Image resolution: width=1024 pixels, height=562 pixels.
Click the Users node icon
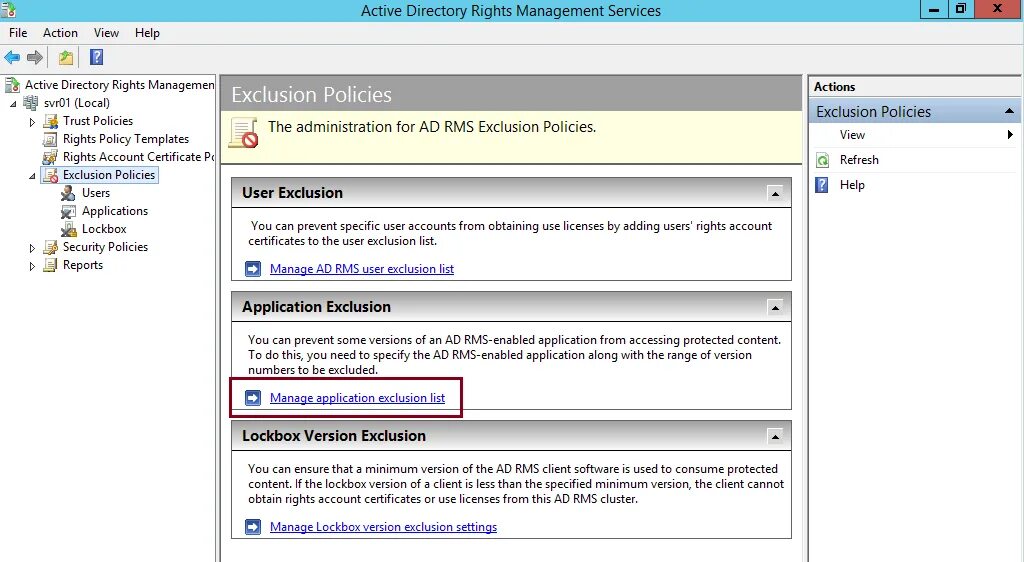pos(69,193)
